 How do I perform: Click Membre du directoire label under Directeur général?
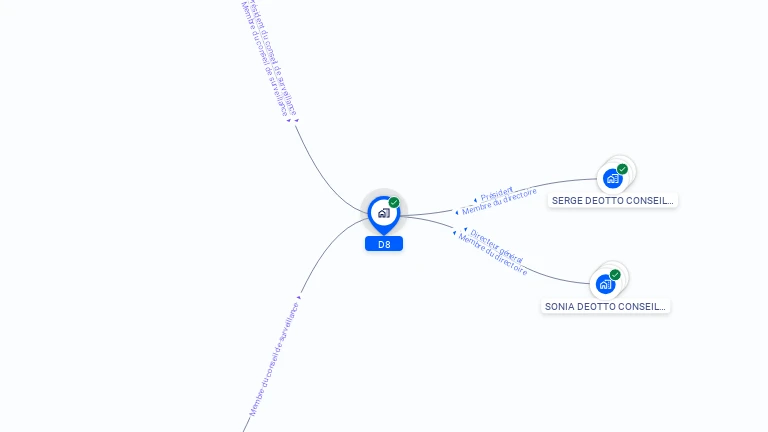tap(492, 254)
